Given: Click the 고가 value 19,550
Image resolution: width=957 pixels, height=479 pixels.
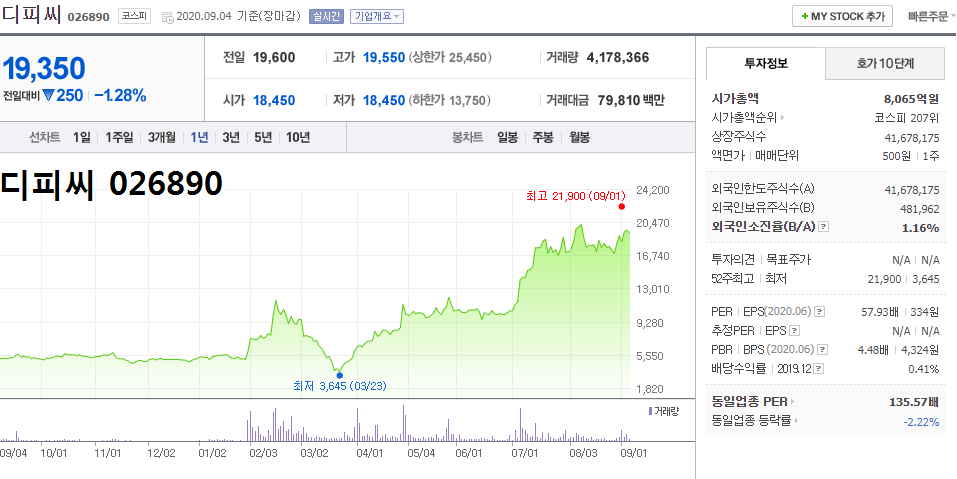Looking at the screenshot, I should (x=384, y=58).
